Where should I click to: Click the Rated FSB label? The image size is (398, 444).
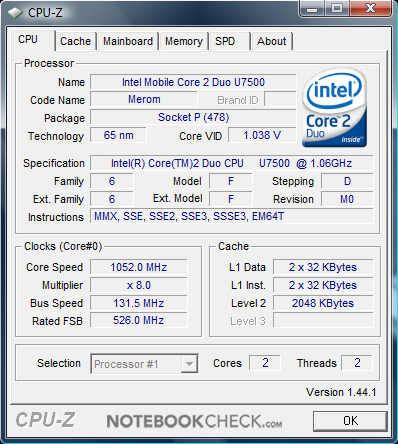[57, 321]
